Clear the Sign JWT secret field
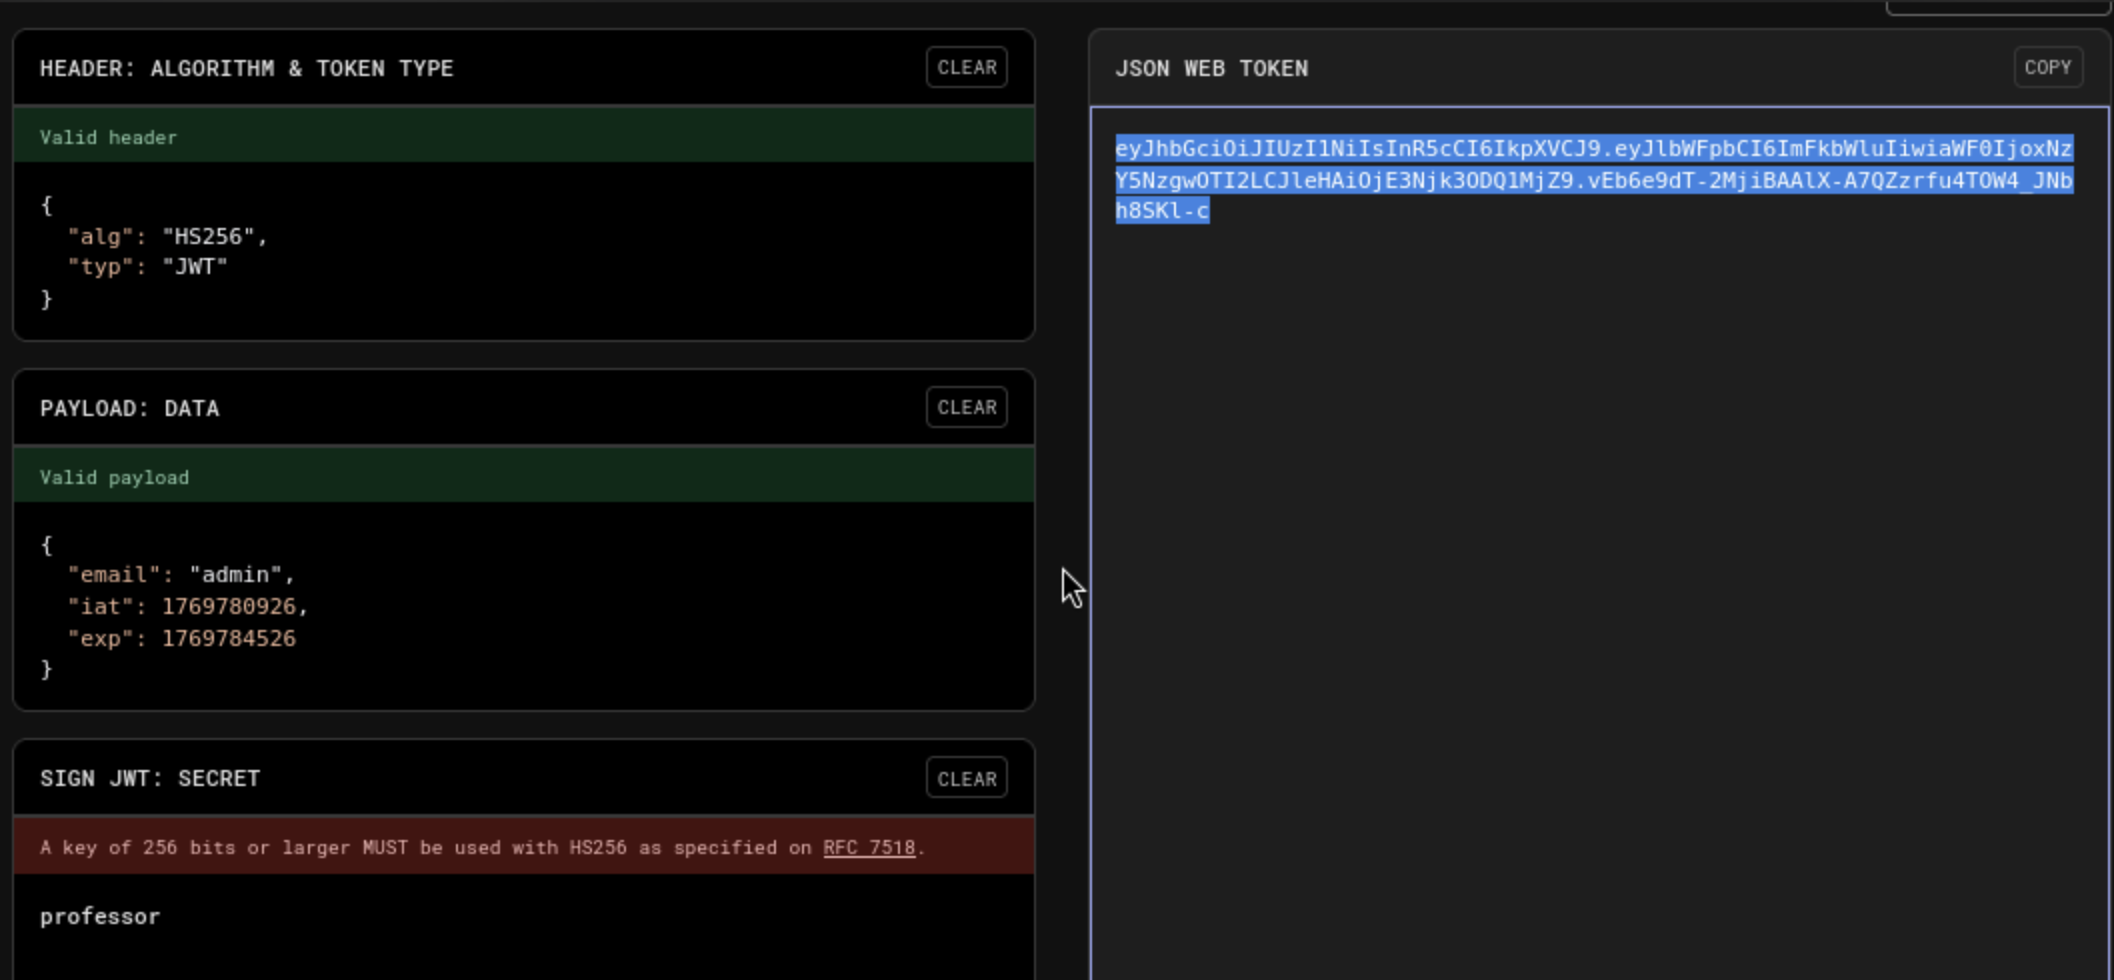 pyautogui.click(x=966, y=779)
